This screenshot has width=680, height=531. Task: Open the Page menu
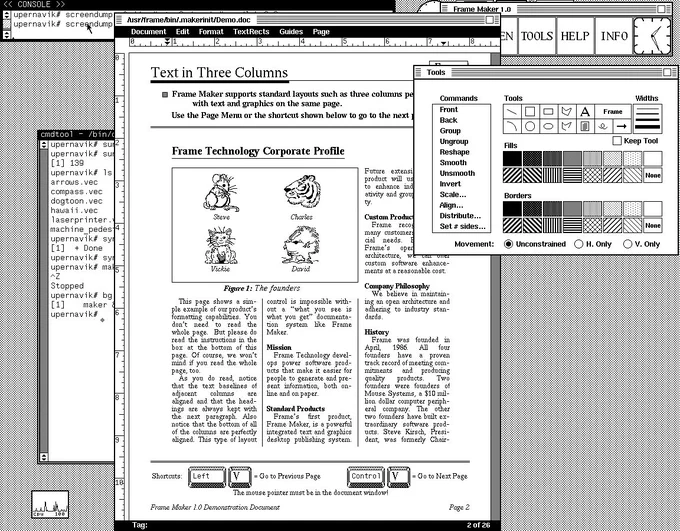321,32
